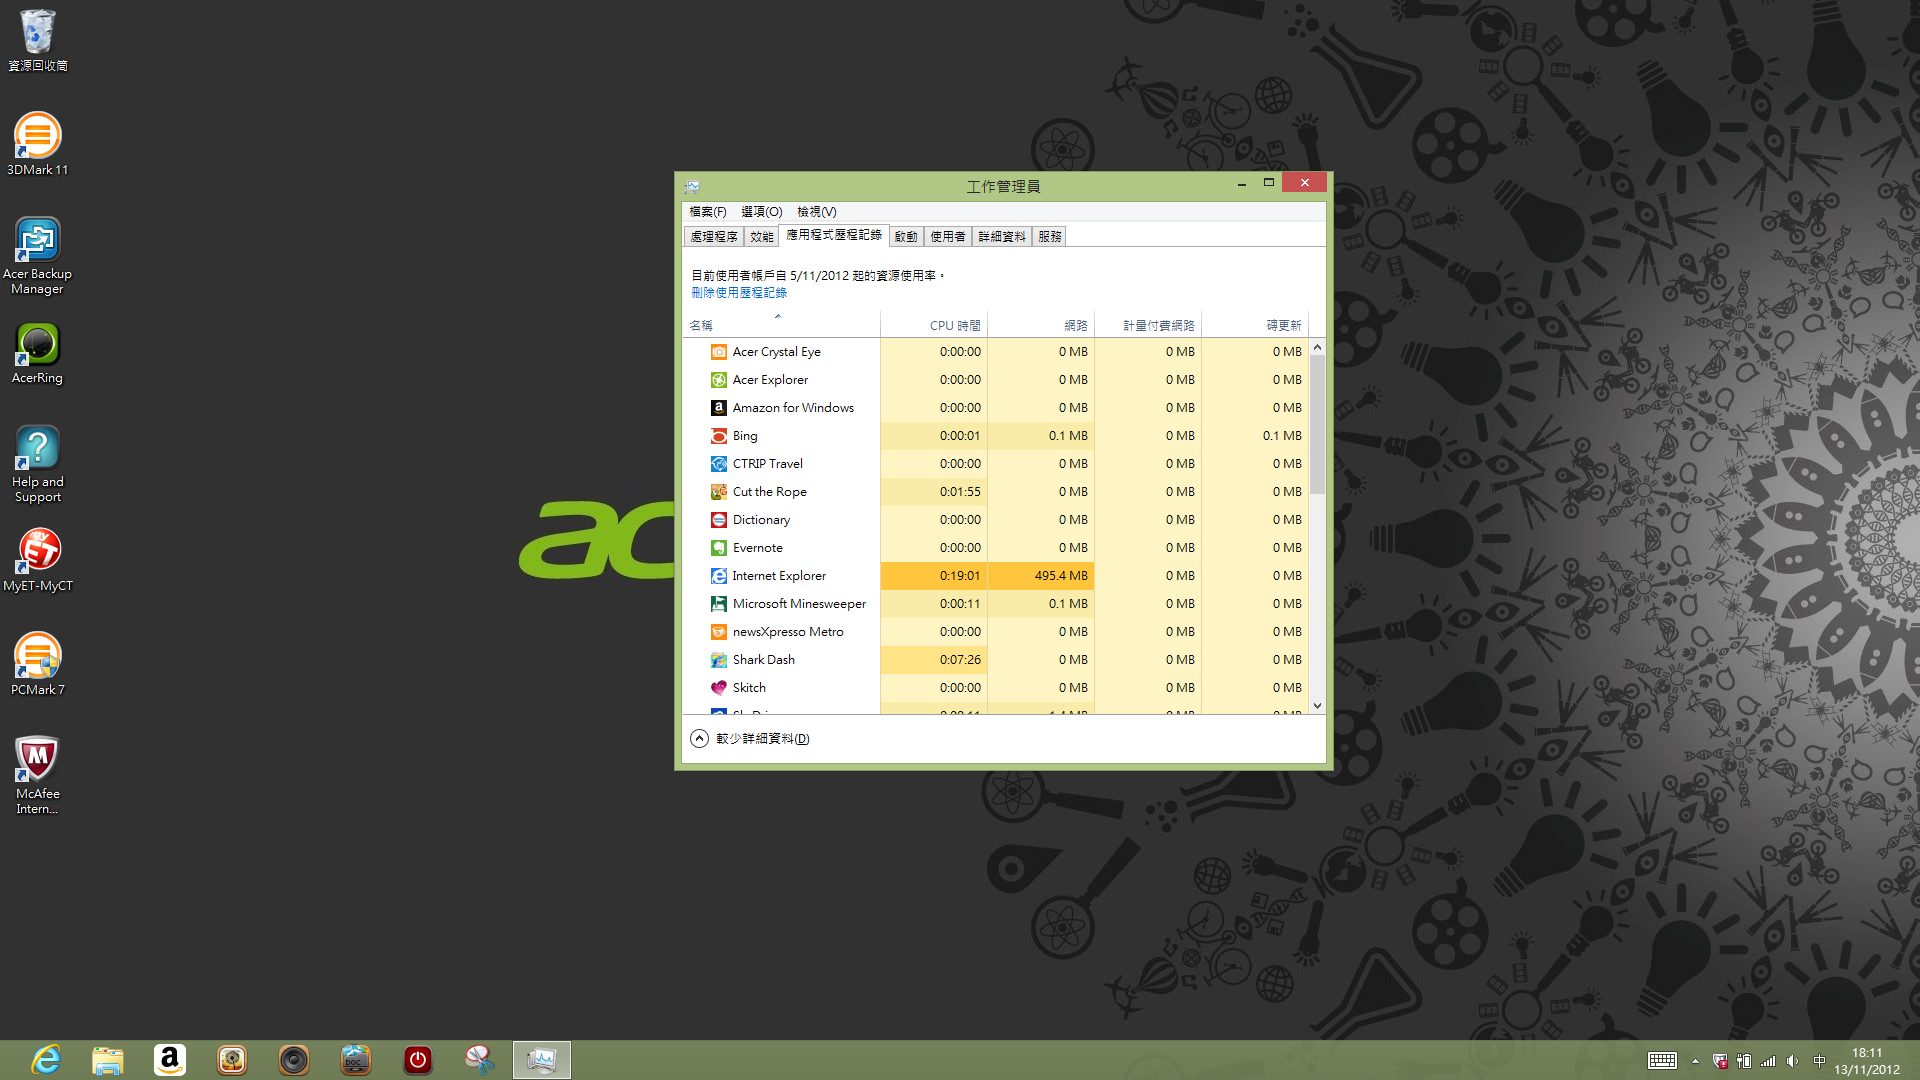Select the Acer Explorer row
Viewport: 1920px width, 1080px height.
(x=995, y=380)
